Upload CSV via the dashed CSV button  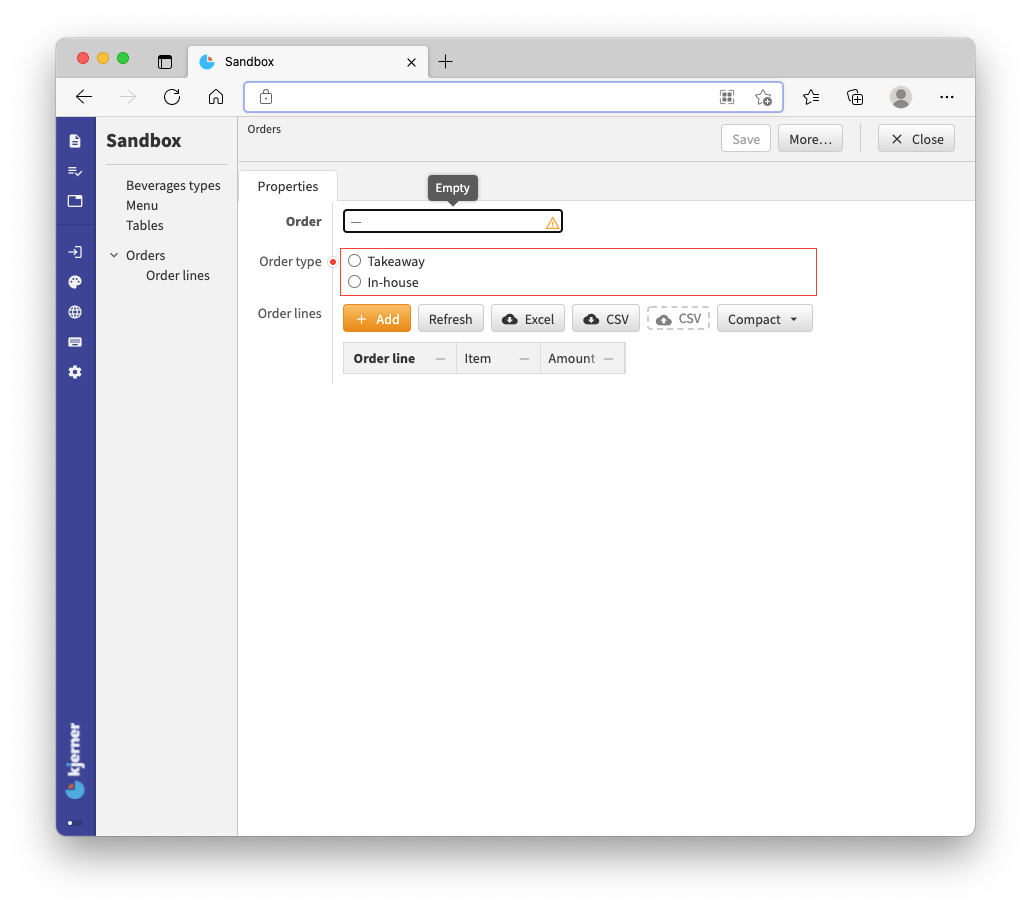click(x=678, y=318)
